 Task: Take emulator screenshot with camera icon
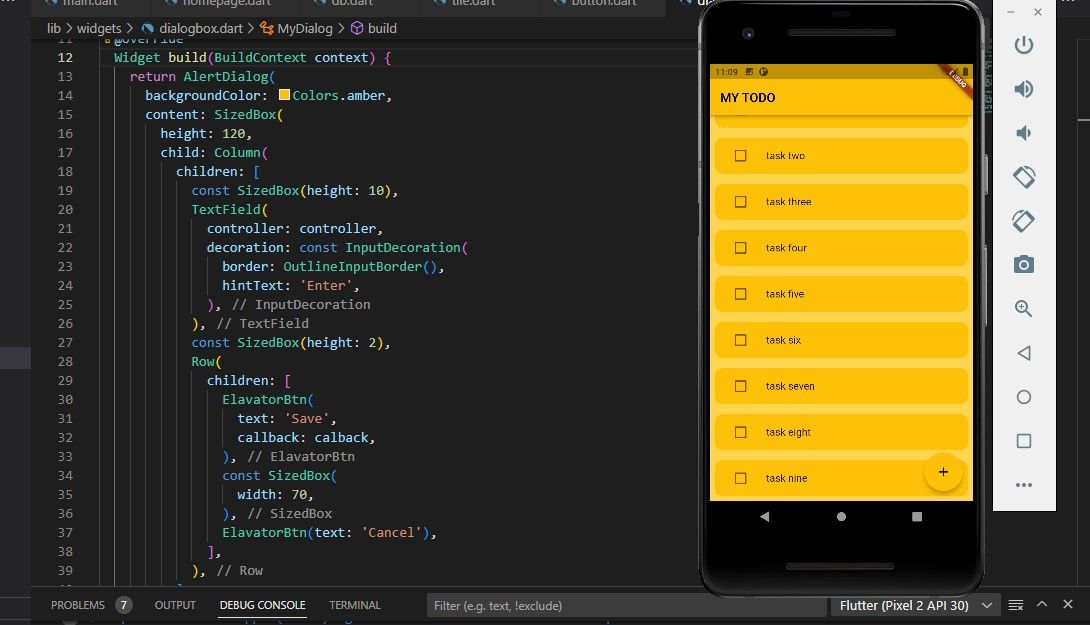[1023, 265]
